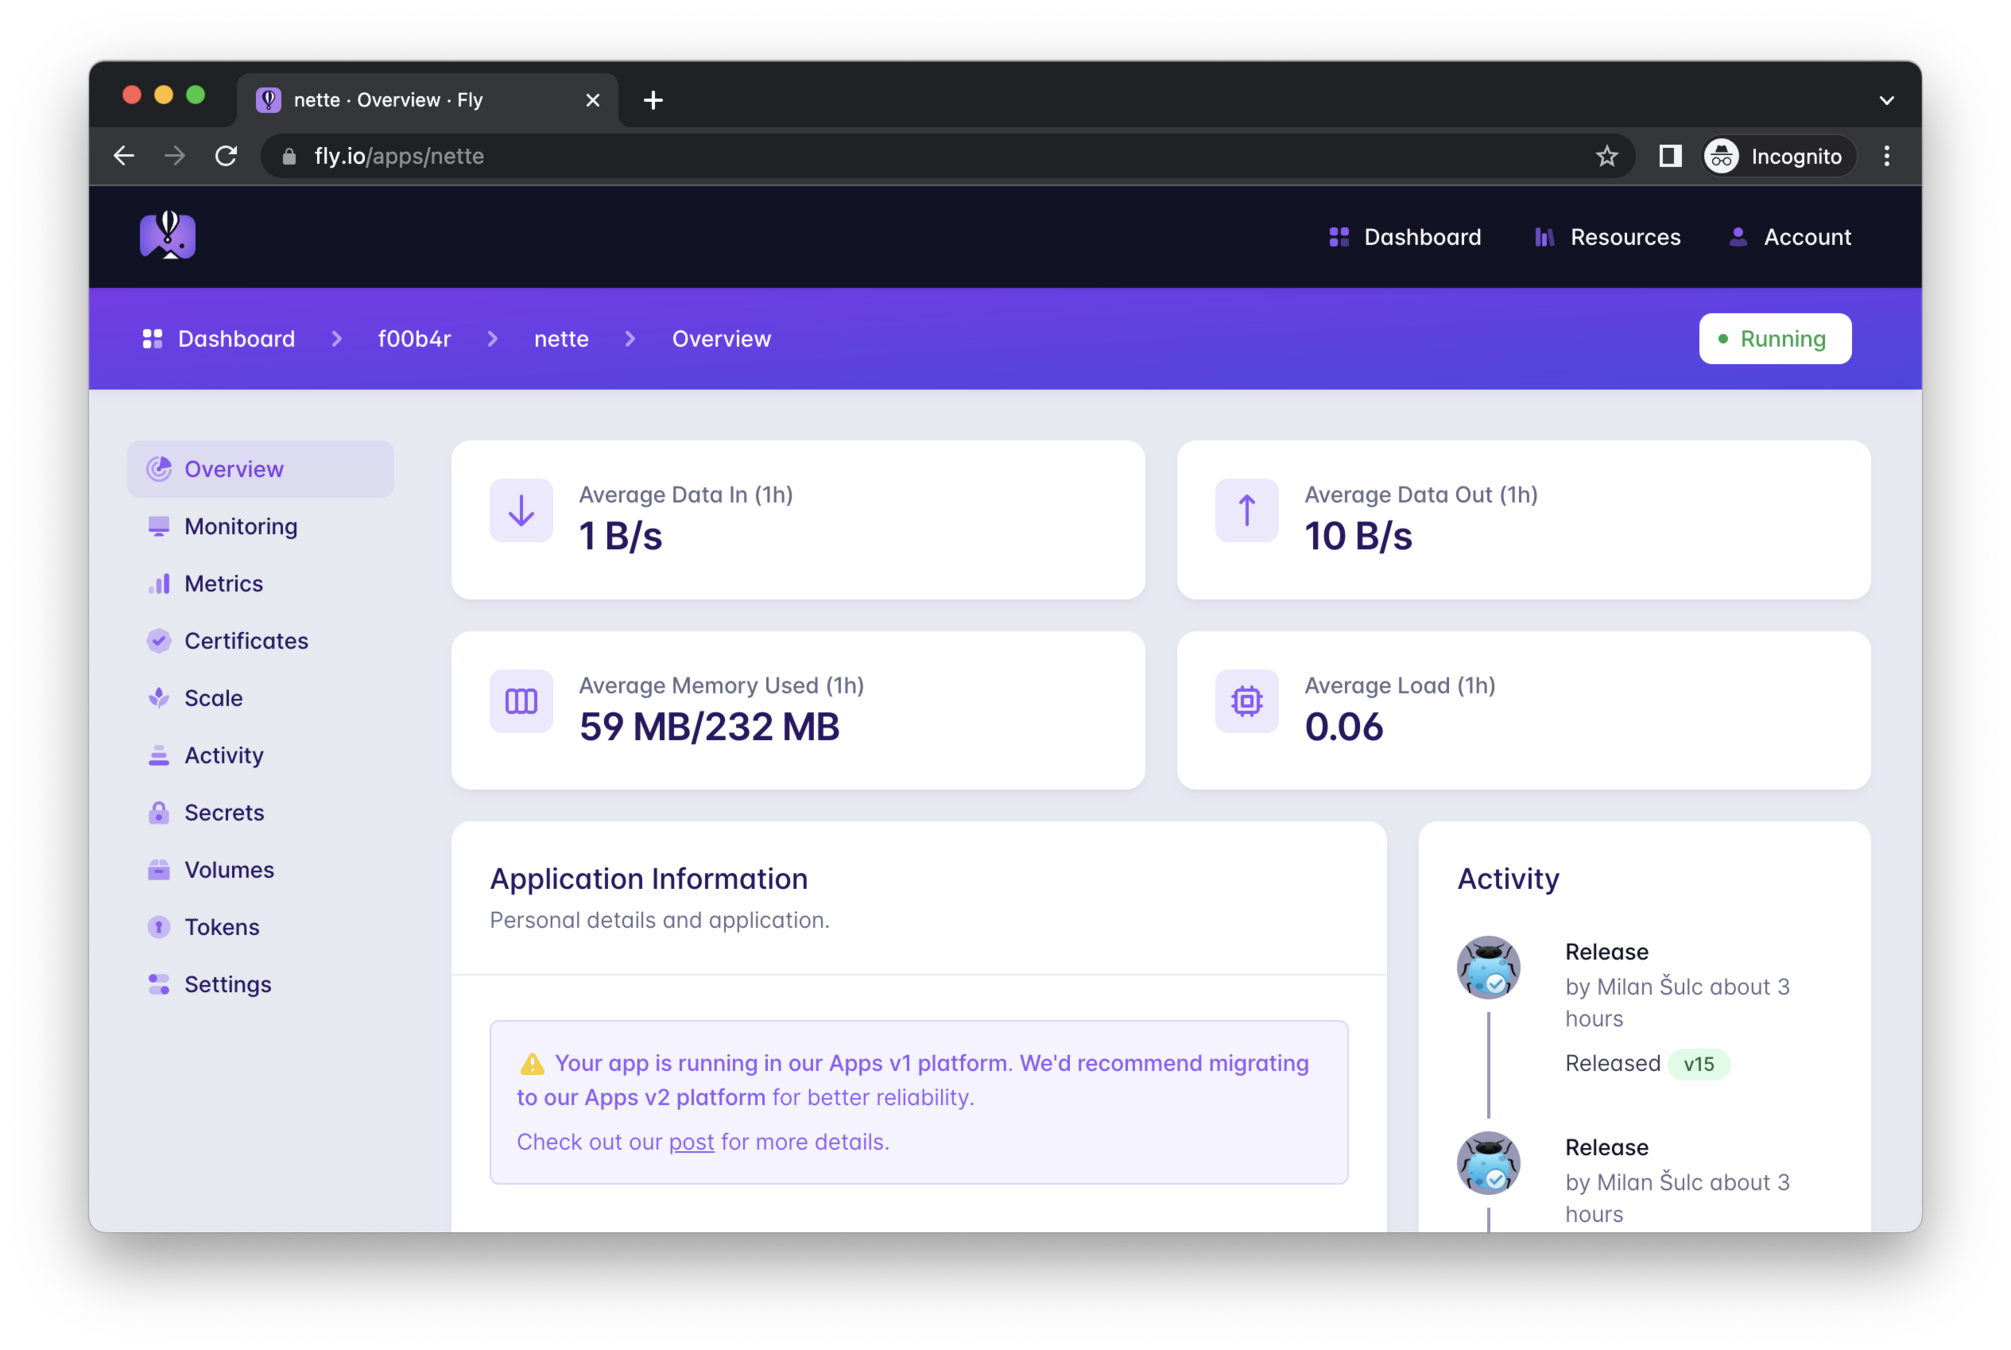Open Chrome three-dot menu

pos(1886,156)
